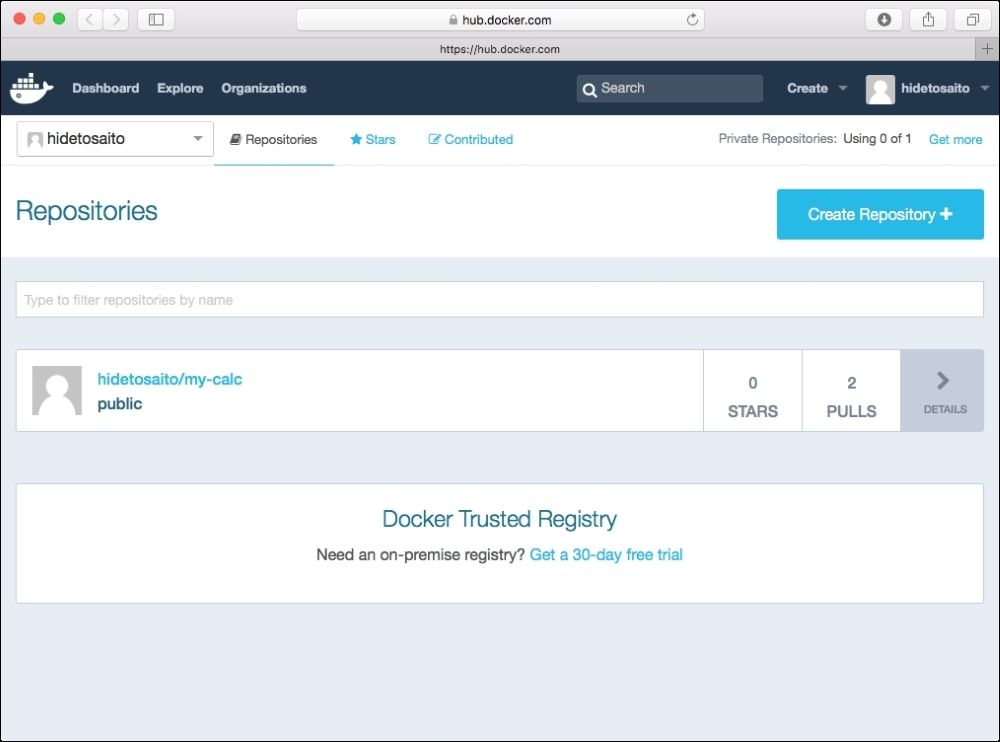Go back with Safari's back arrow
This screenshot has height=742, width=1000.
[90, 20]
